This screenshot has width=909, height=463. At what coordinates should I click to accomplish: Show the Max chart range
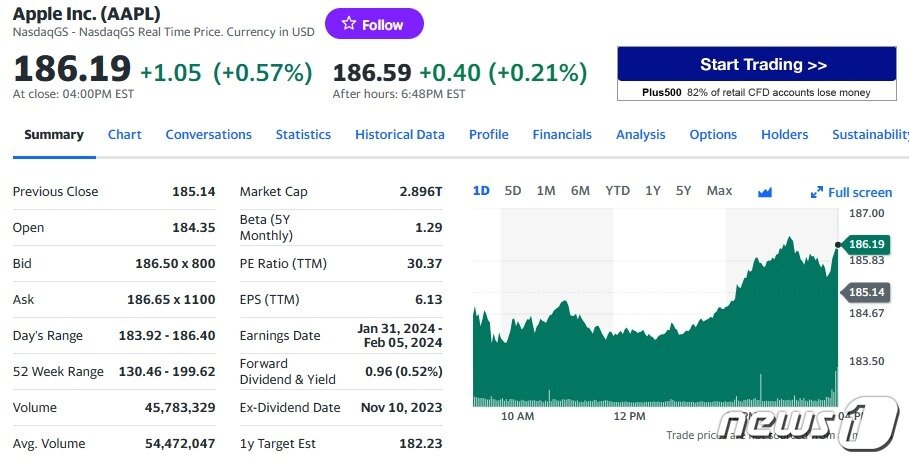coord(719,190)
